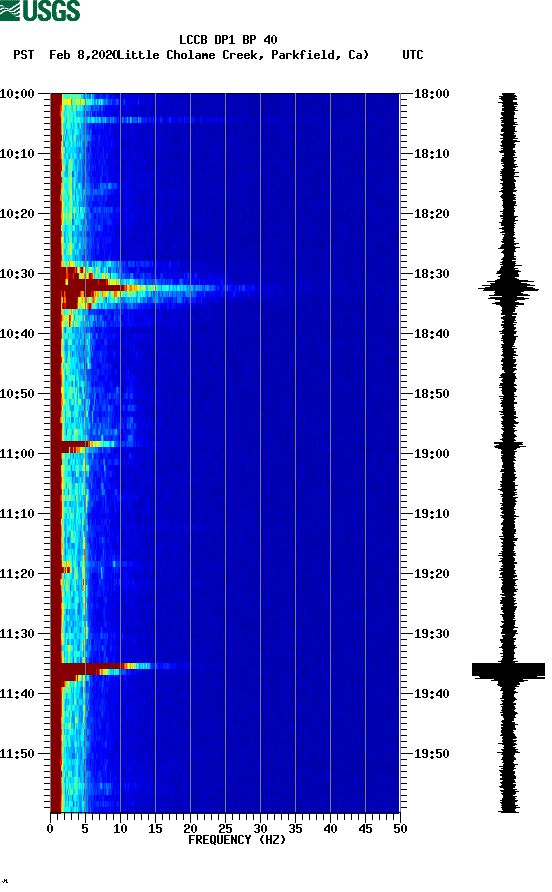
Task: Click the 19:50 UTC time label
Action: point(432,754)
